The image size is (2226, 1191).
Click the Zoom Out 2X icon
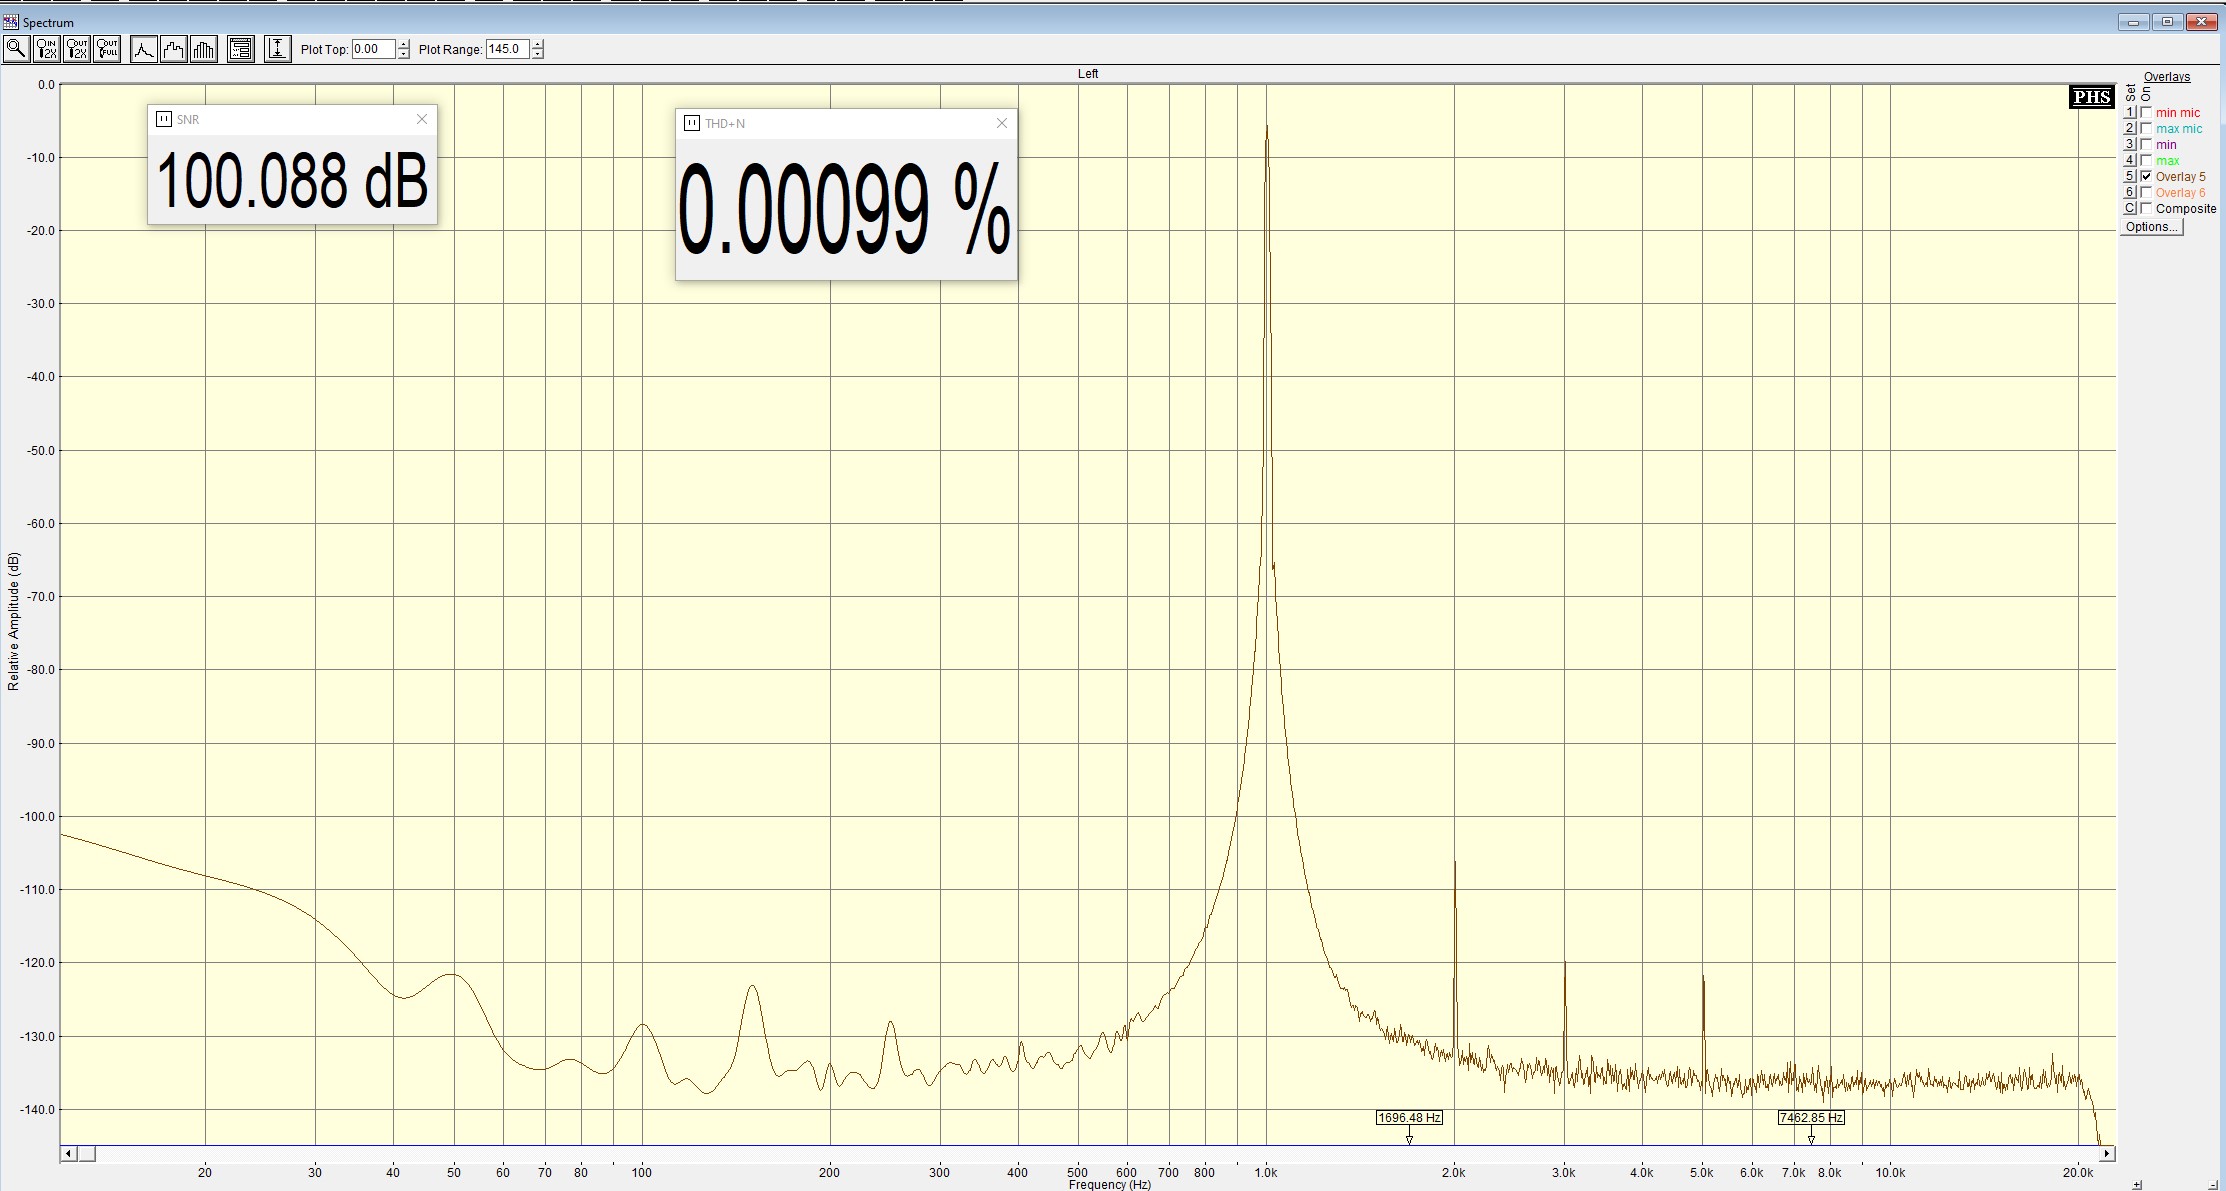[77, 49]
